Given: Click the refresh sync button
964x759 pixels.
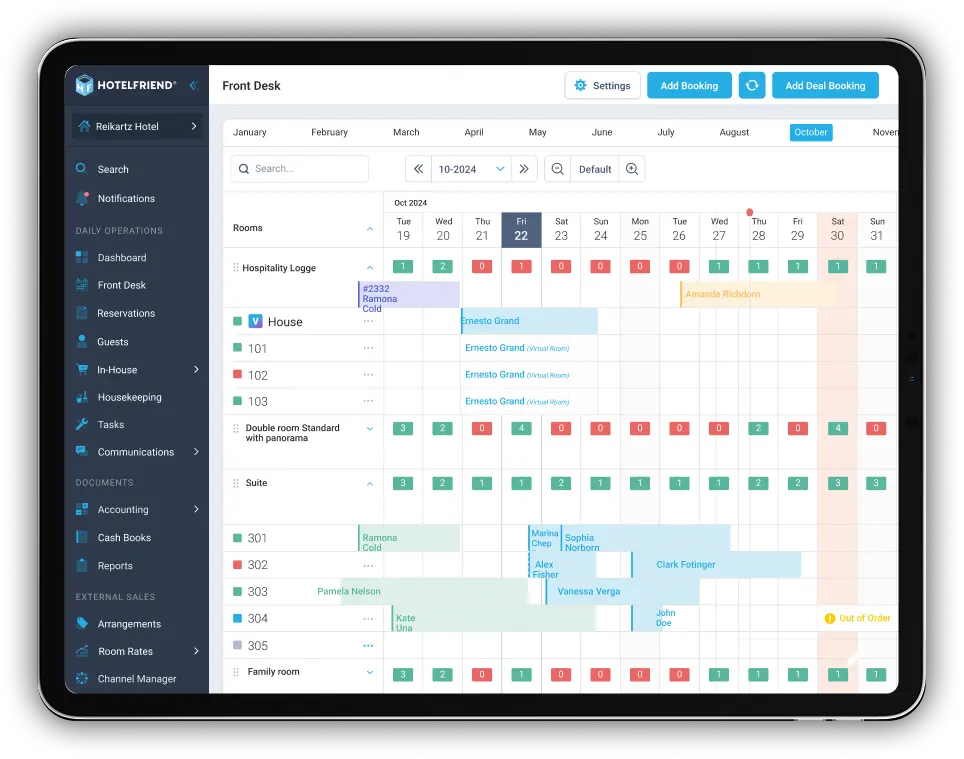Looking at the screenshot, I should click(x=751, y=85).
